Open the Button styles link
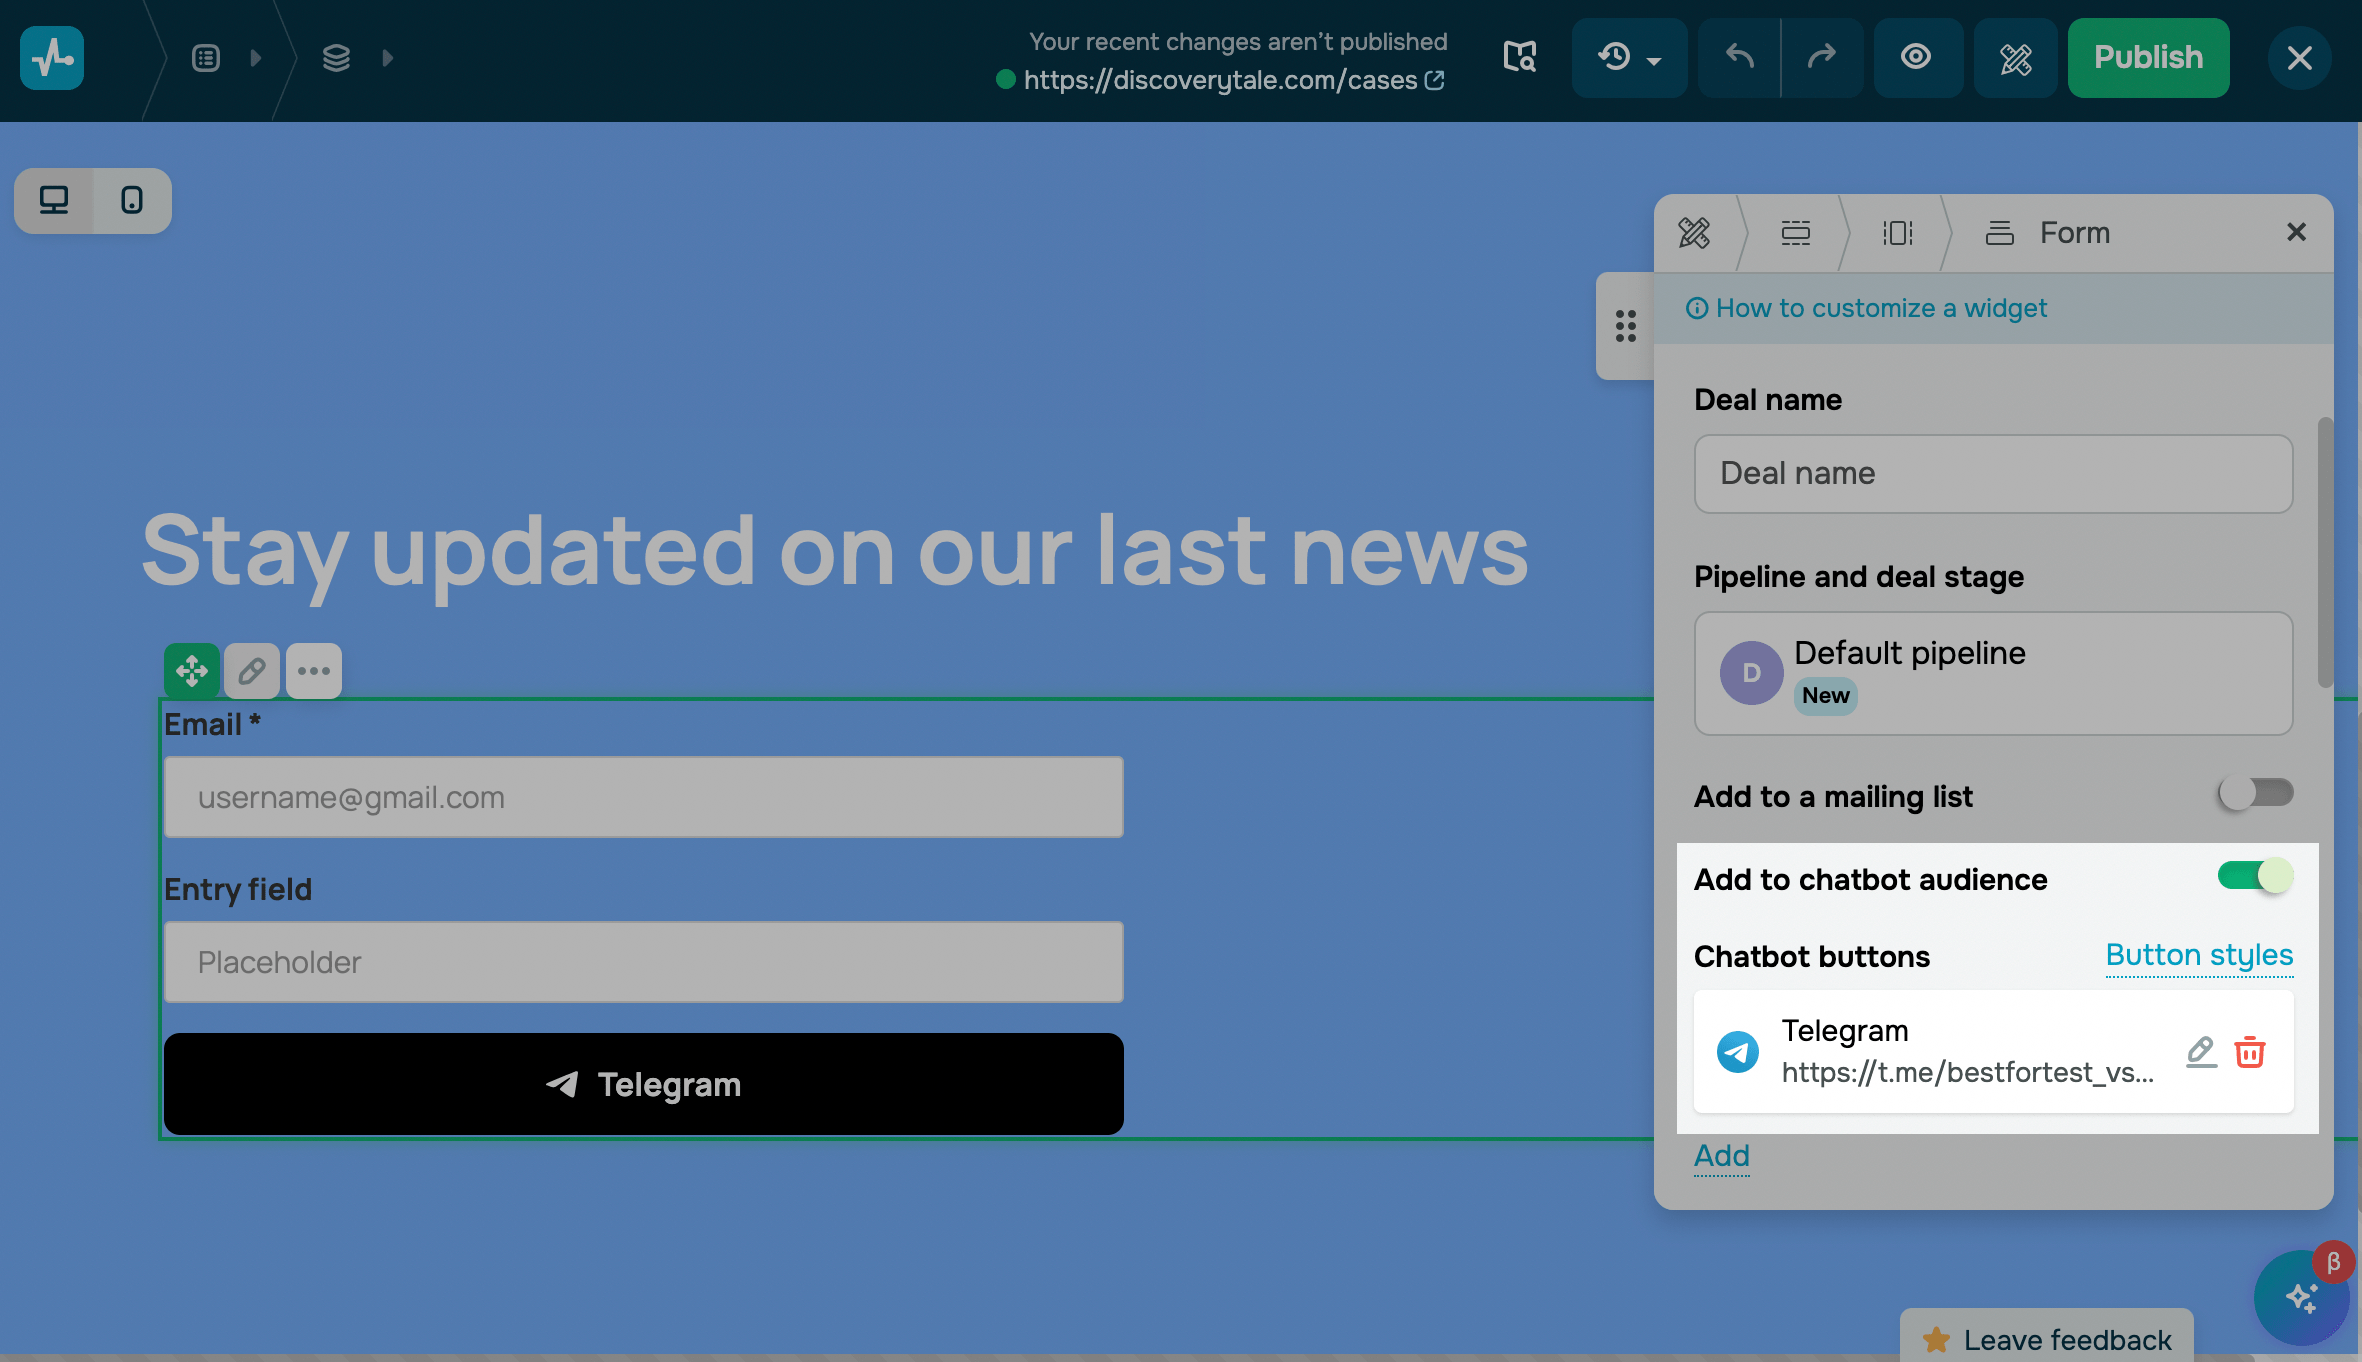The width and height of the screenshot is (2362, 1362). point(2199,955)
